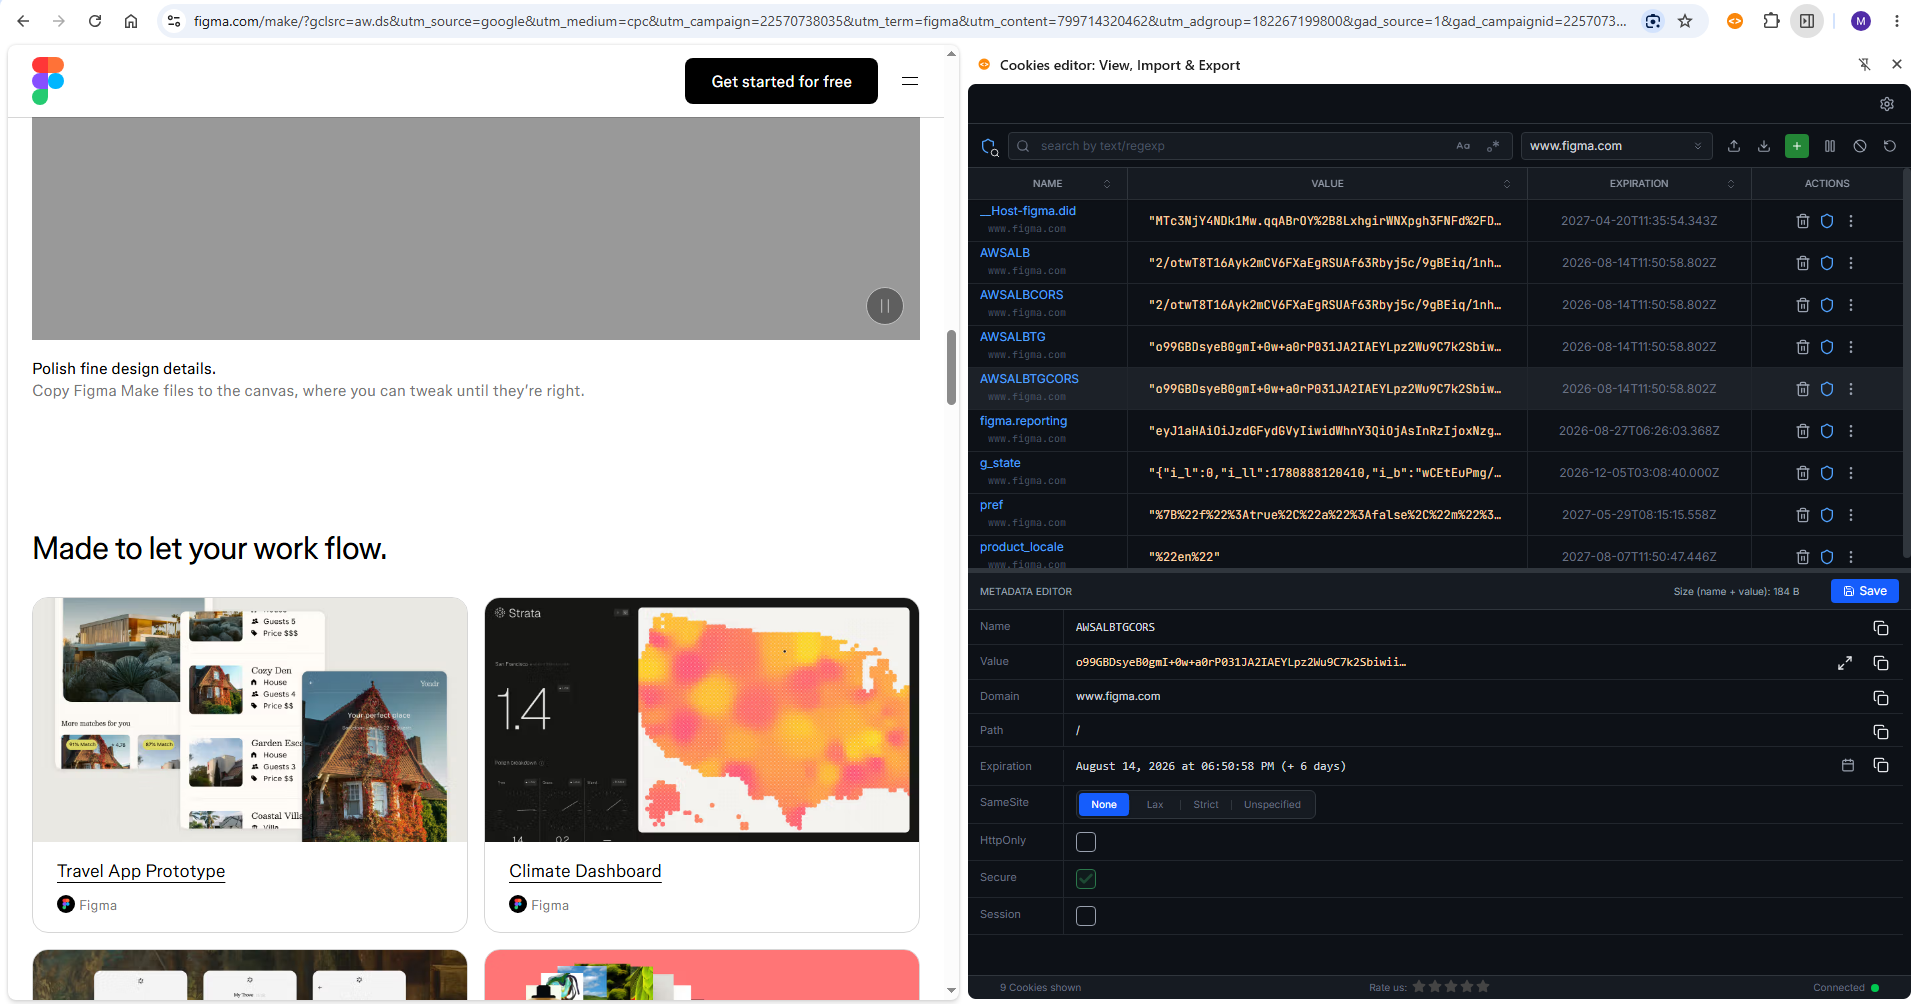1916x1004 pixels.
Task: Toggle regexp search mode
Action: click(1493, 146)
